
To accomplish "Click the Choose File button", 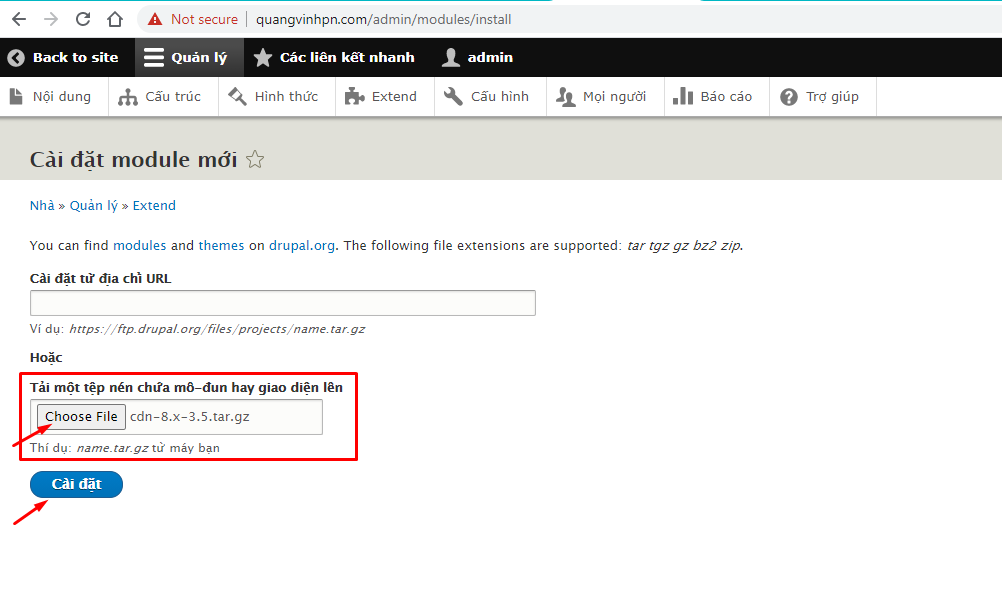I will pos(81,417).
